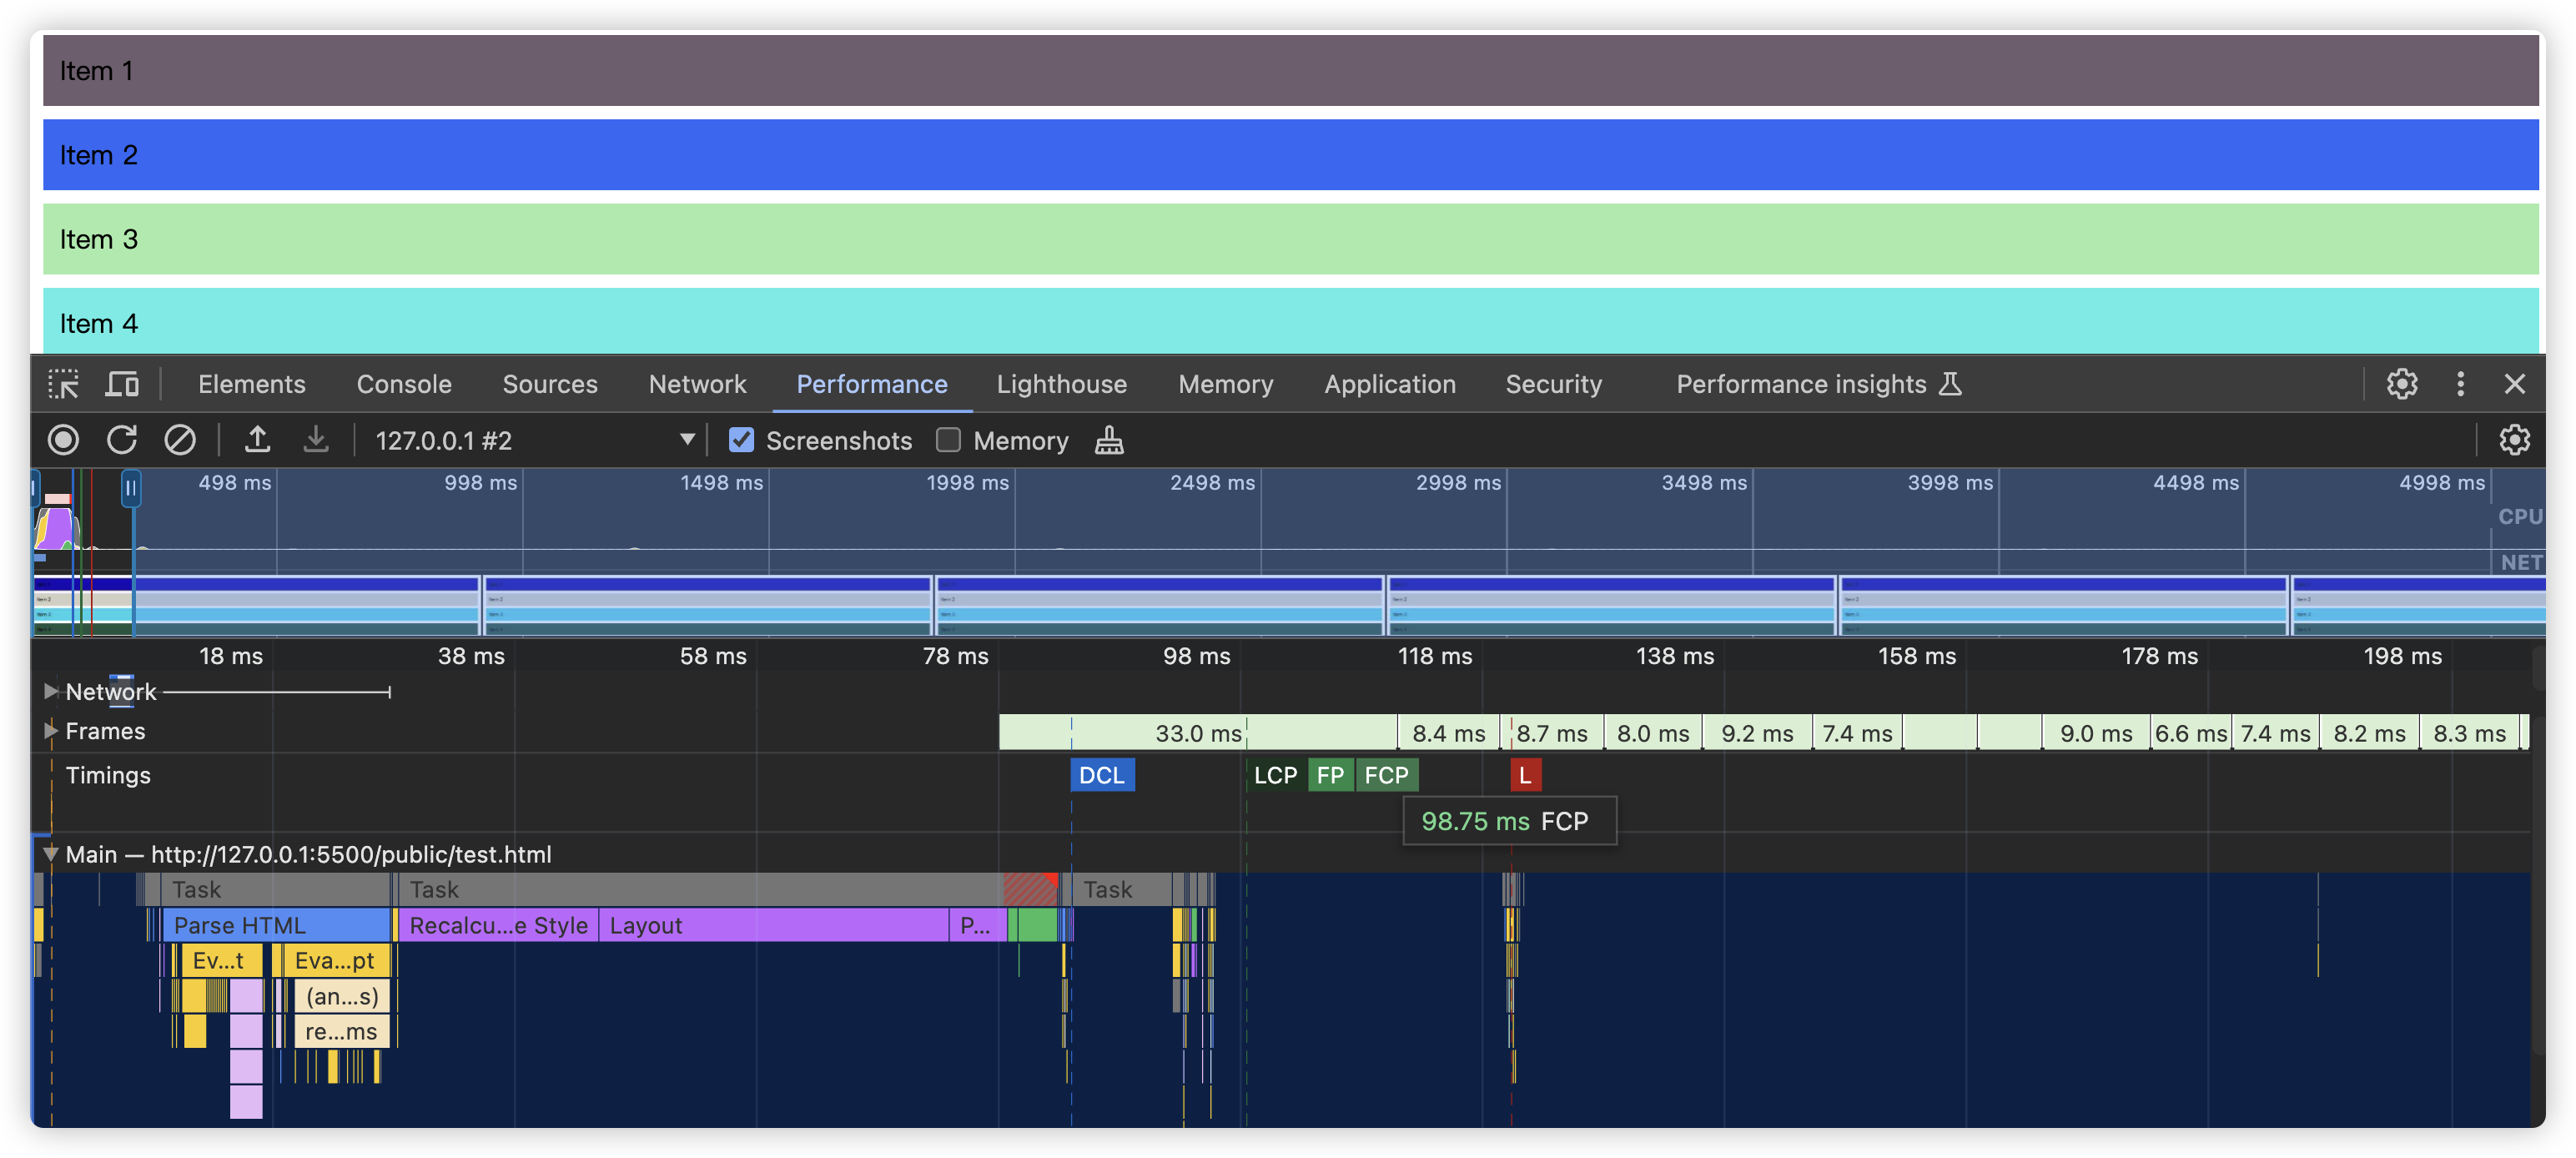2576x1158 pixels.
Task: Open Performance insights
Action: click(1801, 384)
